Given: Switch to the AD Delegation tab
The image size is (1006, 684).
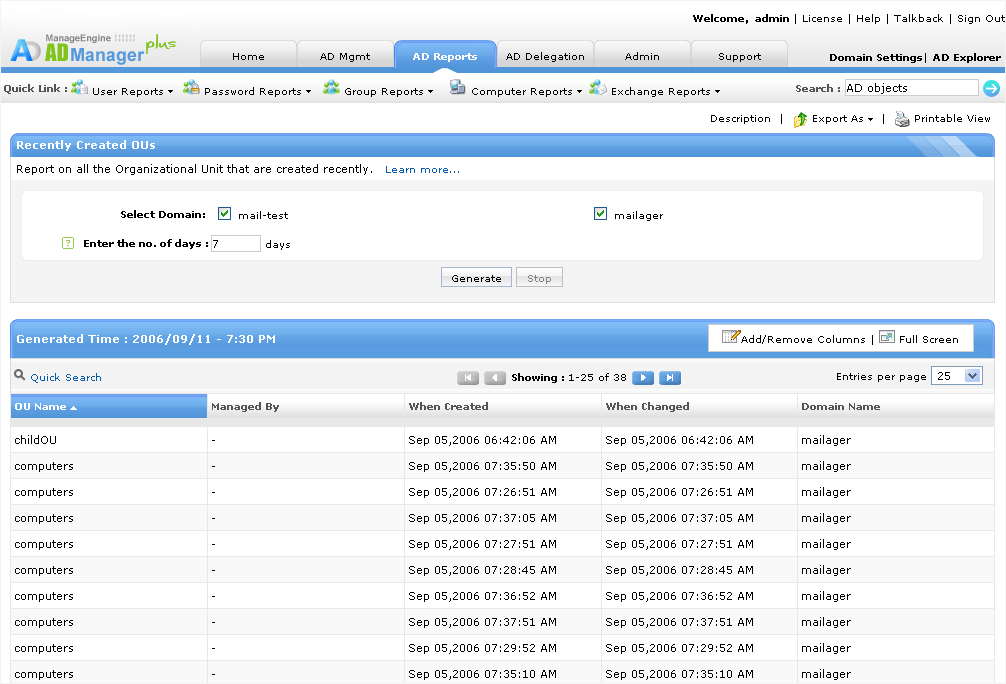Looking at the screenshot, I should [x=545, y=56].
